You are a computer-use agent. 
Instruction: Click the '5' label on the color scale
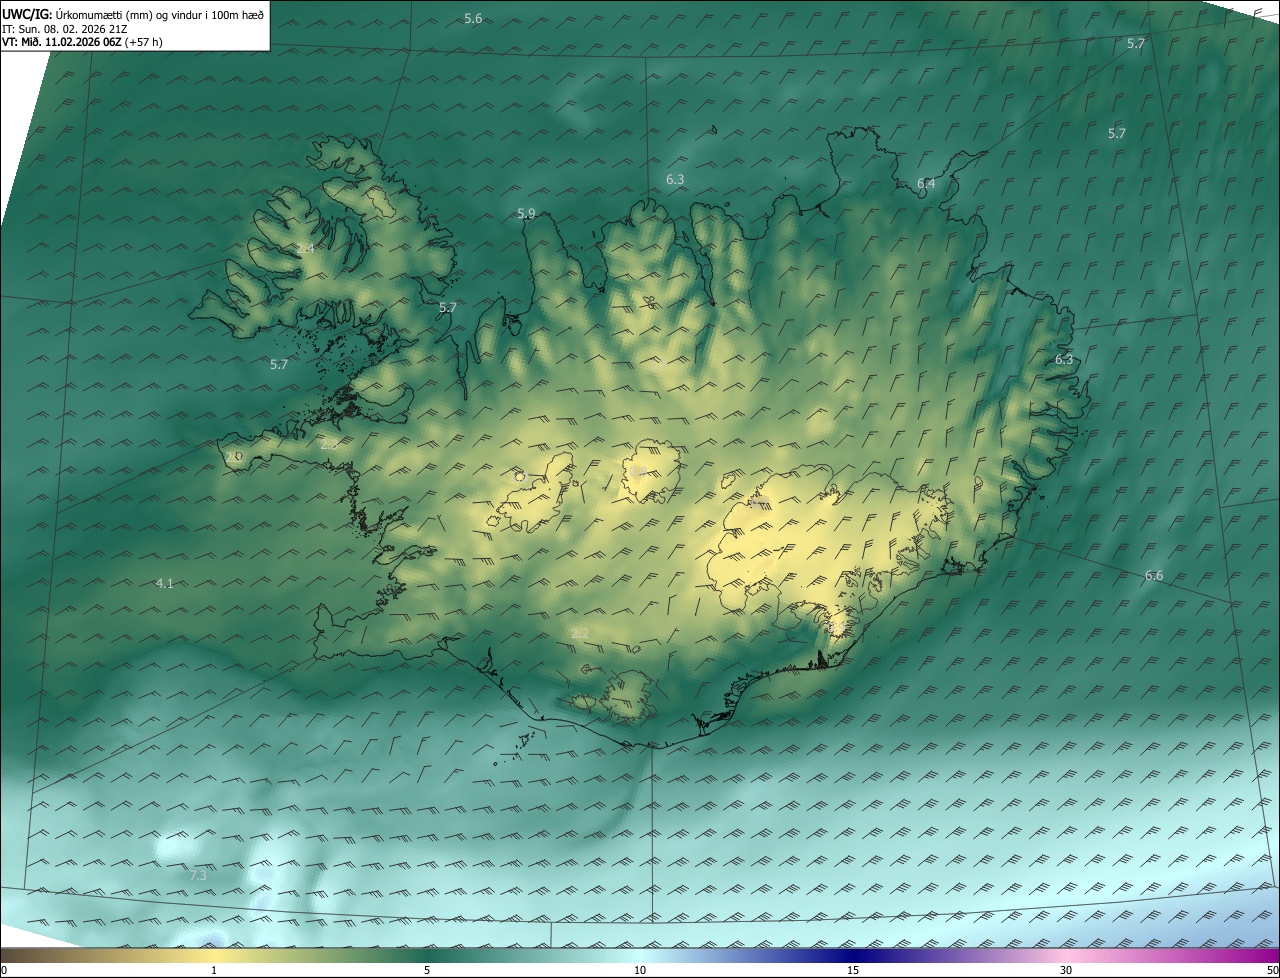tap(427, 970)
